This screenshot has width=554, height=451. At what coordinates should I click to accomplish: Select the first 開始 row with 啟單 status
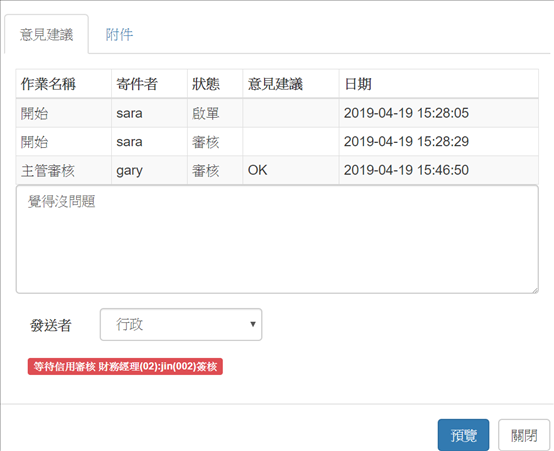click(277, 113)
